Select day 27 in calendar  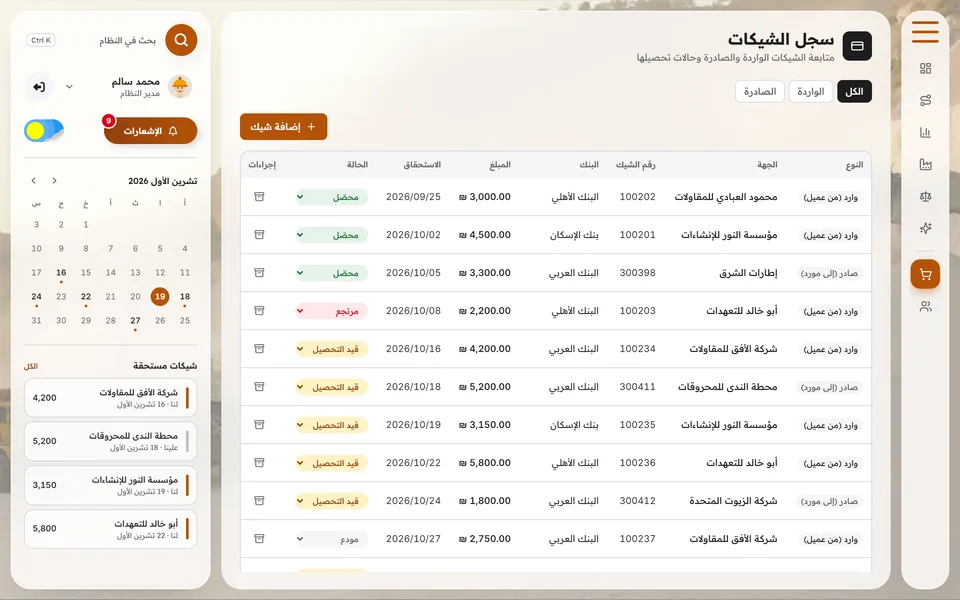coord(135,321)
